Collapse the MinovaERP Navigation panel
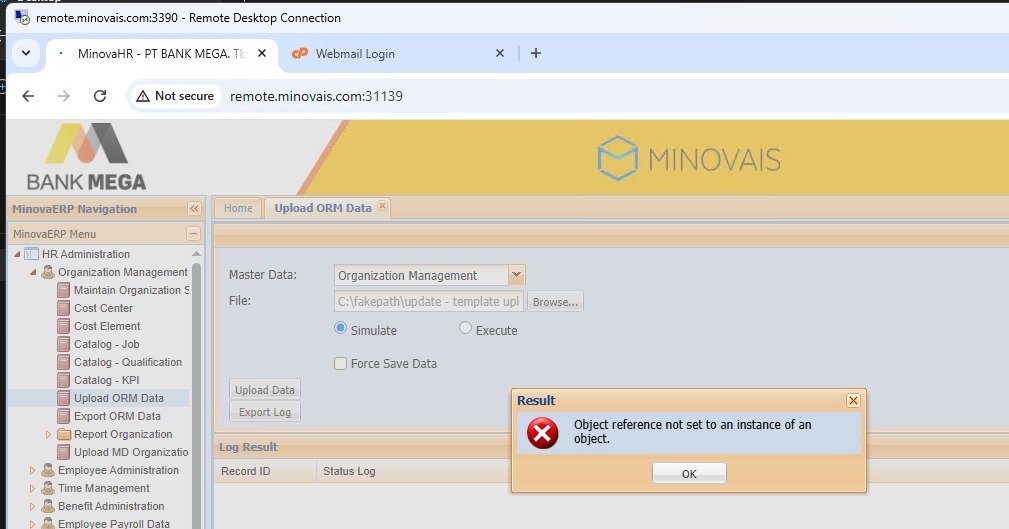Screen dimensions: 1009x529 (194, 209)
